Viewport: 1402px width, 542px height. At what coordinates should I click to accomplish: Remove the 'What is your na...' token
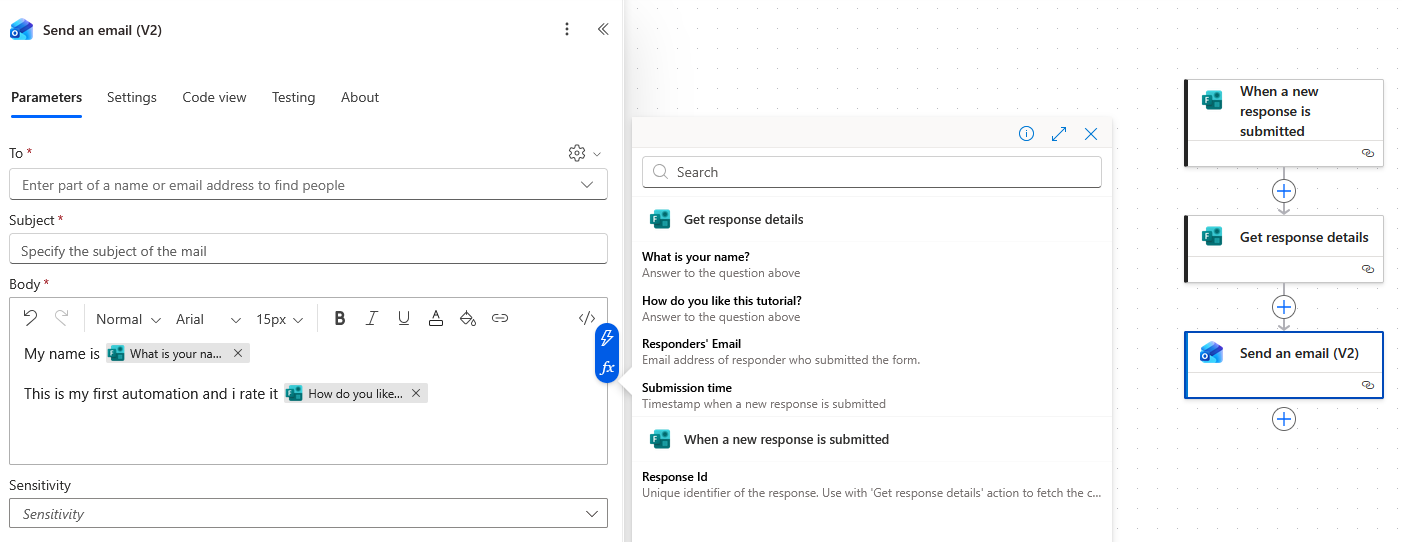click(x=237, y=353)
